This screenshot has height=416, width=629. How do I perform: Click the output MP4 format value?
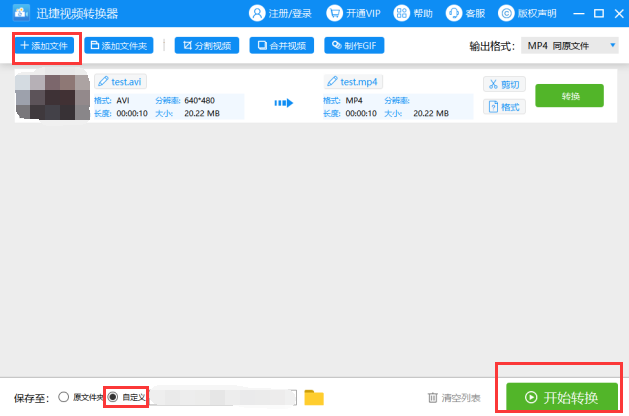[354, 100]
